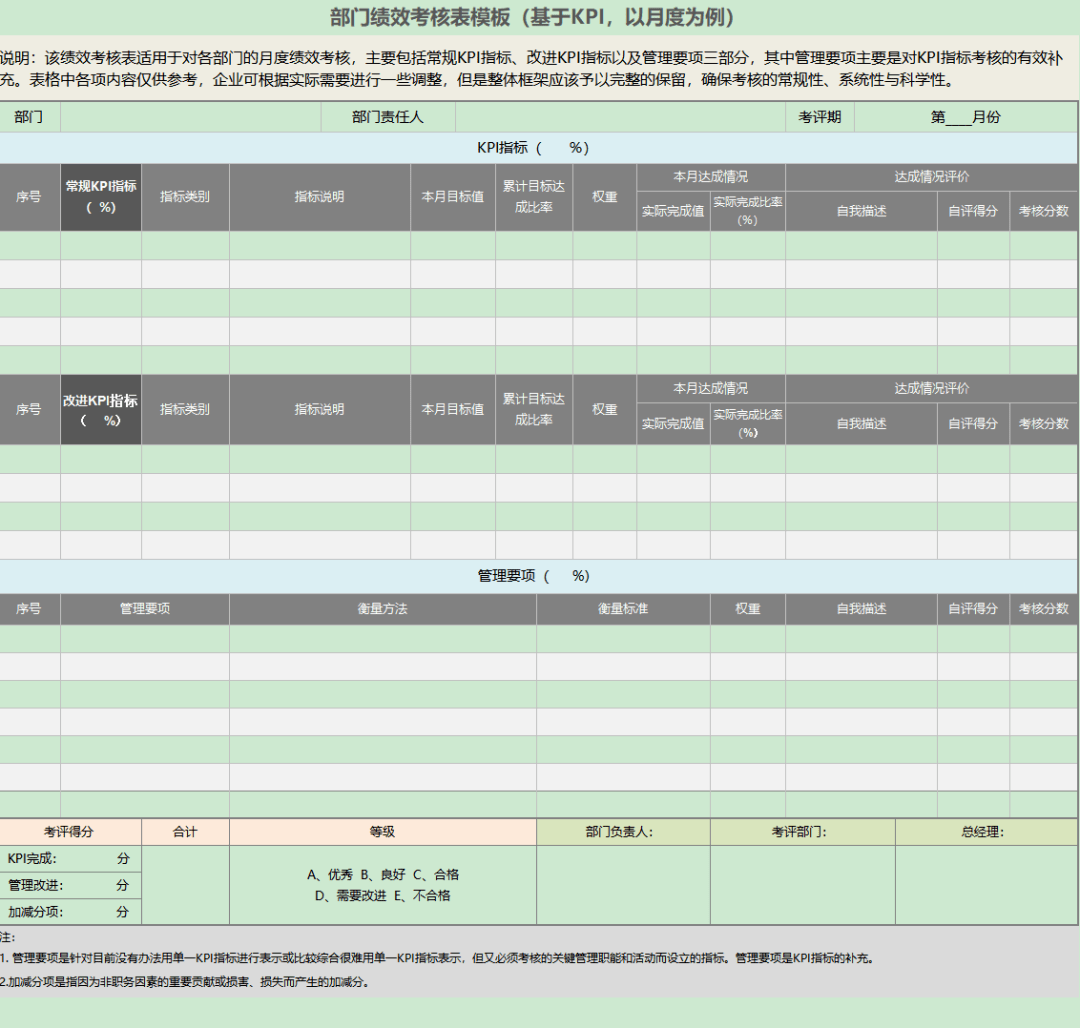Select the 考评期 label cell

[820, 117]
